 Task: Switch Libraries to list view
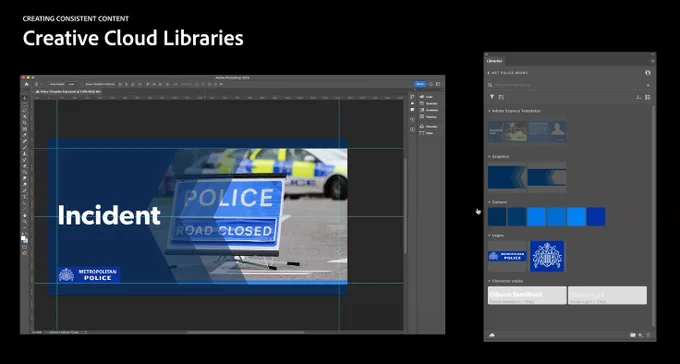click(639, 97)
